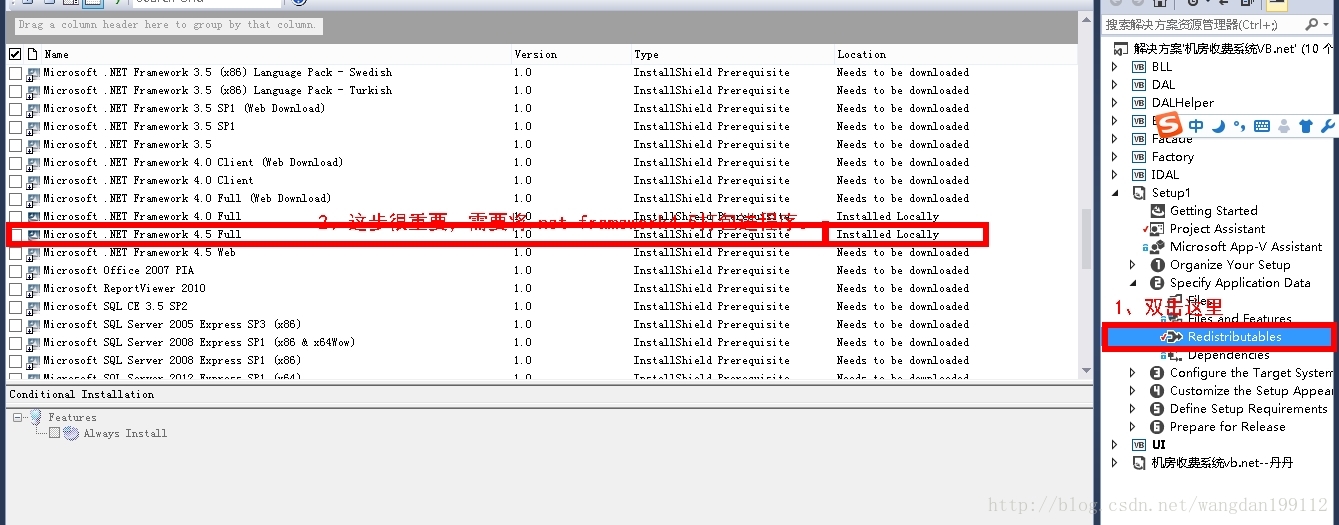Click the Features group icon in Conditional Installation
This screenshot has height=525, width=1339.
click(x=37, y=417)
